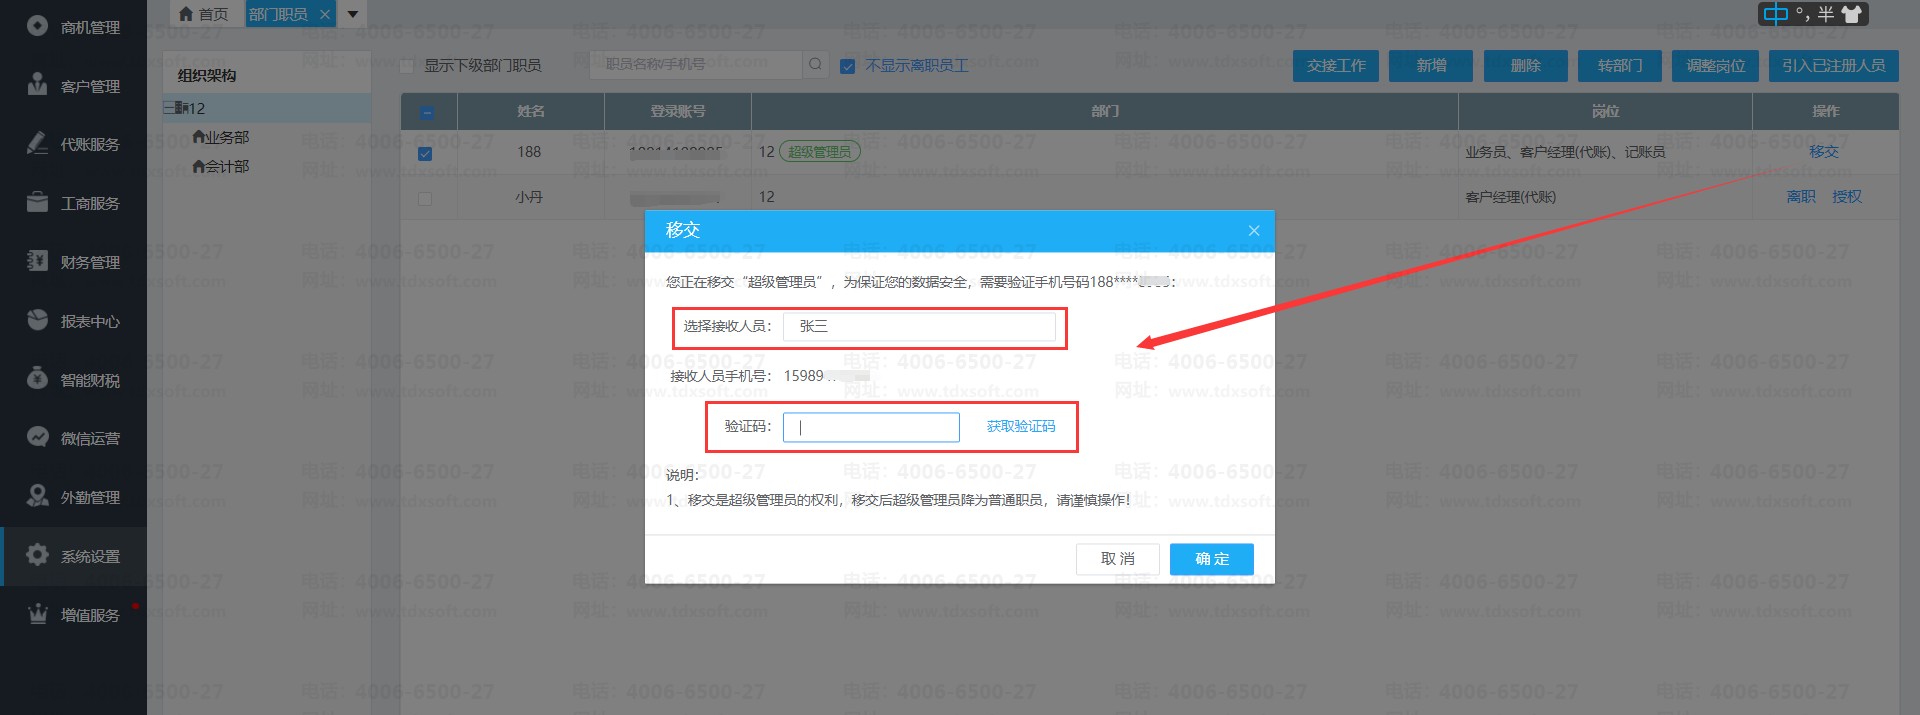Click the 验证码 input field
The image size is (1920, 715).
(871, 427)
